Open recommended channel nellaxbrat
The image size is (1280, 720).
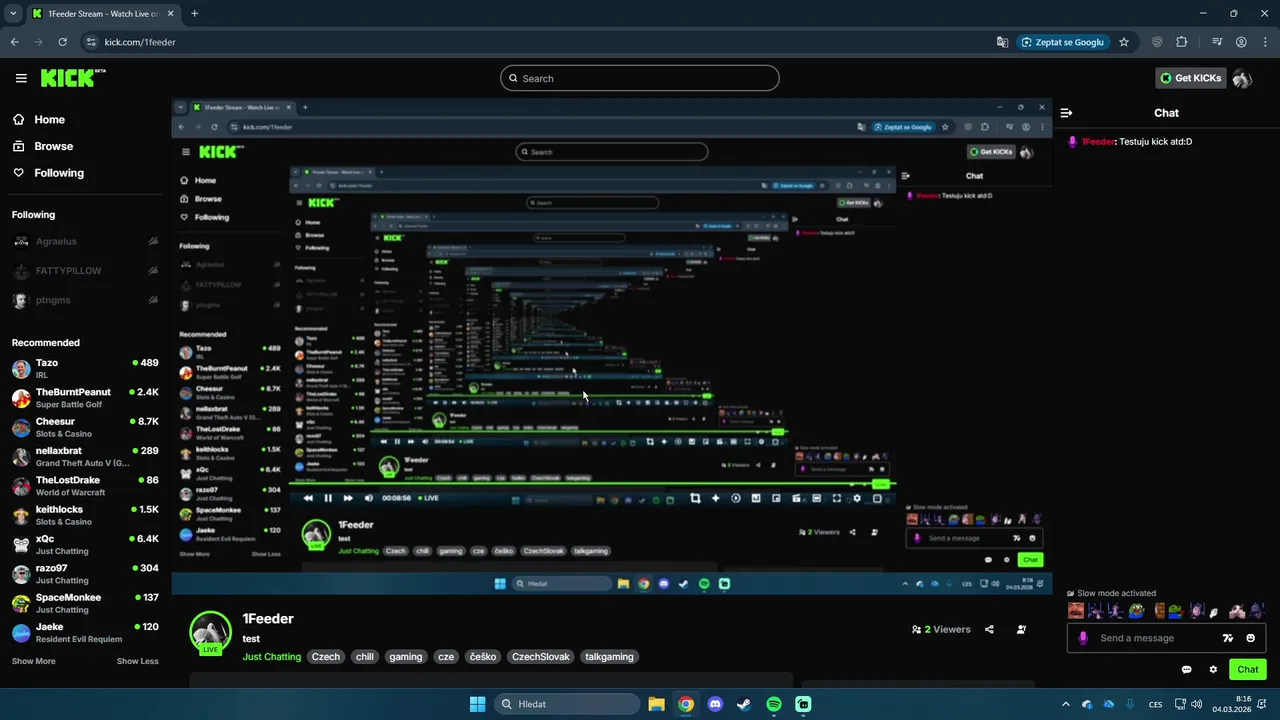85,456
